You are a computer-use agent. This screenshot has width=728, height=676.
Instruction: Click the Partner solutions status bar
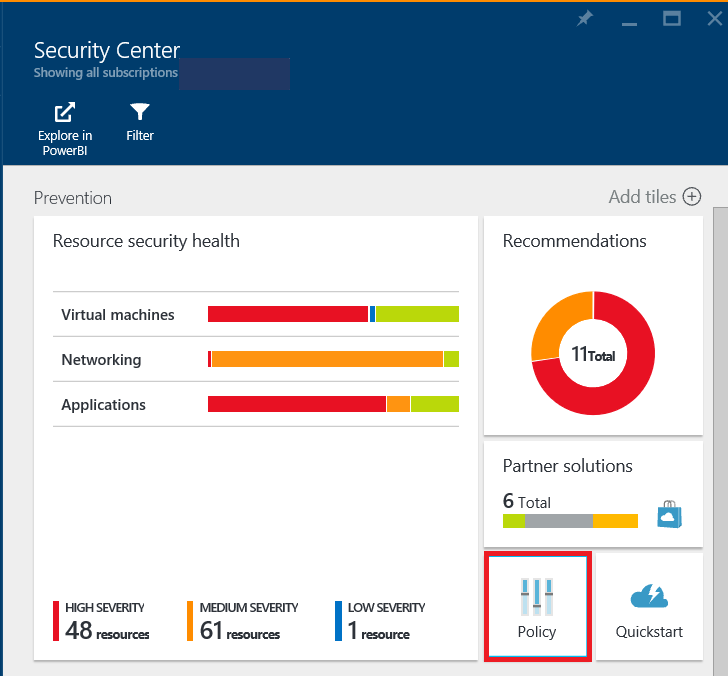pos(570,521)
